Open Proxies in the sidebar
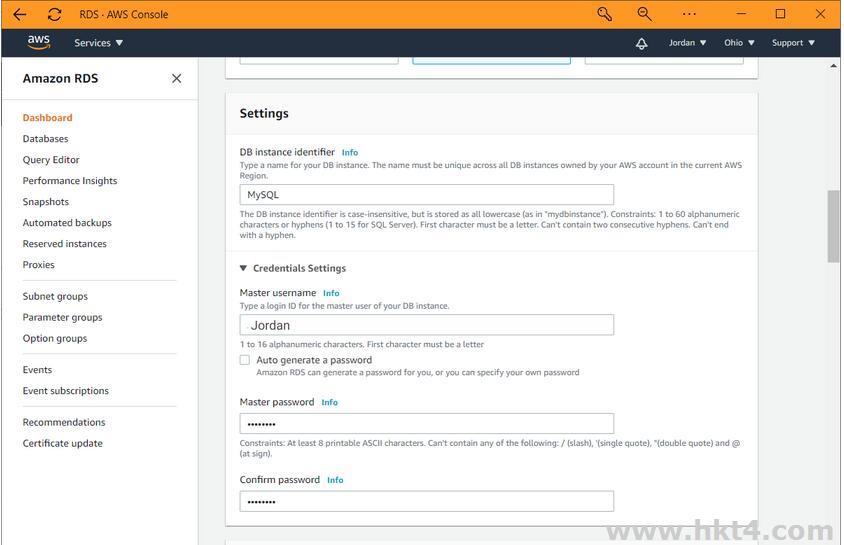This screenshot has width=844, height=545. pyautogui.click(x=38, y=265)
